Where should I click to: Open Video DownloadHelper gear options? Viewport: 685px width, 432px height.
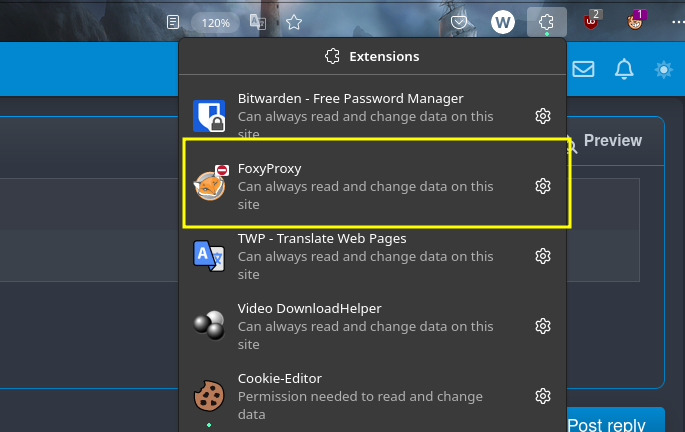[543, 326]
